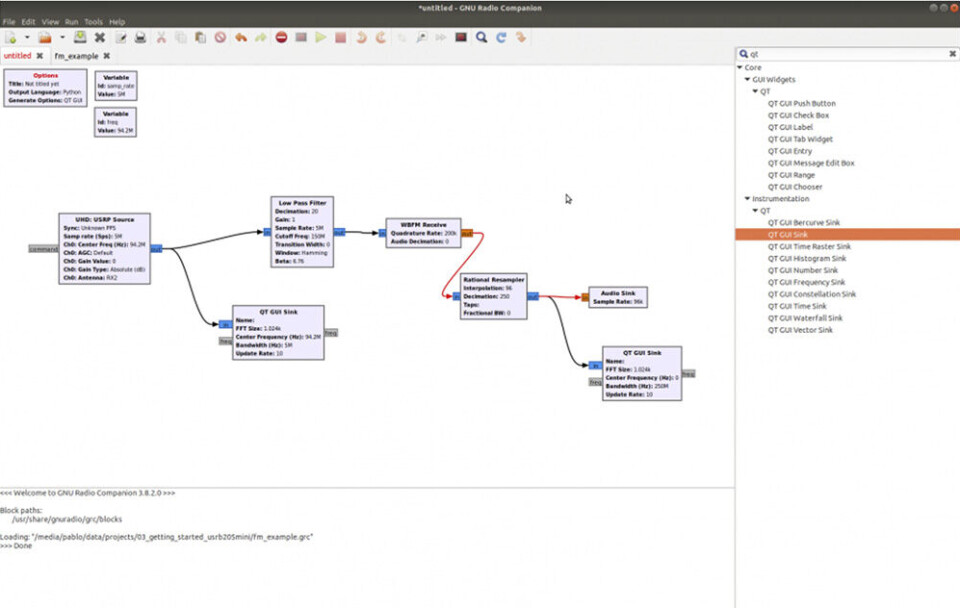Collapse the Core category in block tree
960x608 pixels.
pyautogui.click(x=740, y=67)
